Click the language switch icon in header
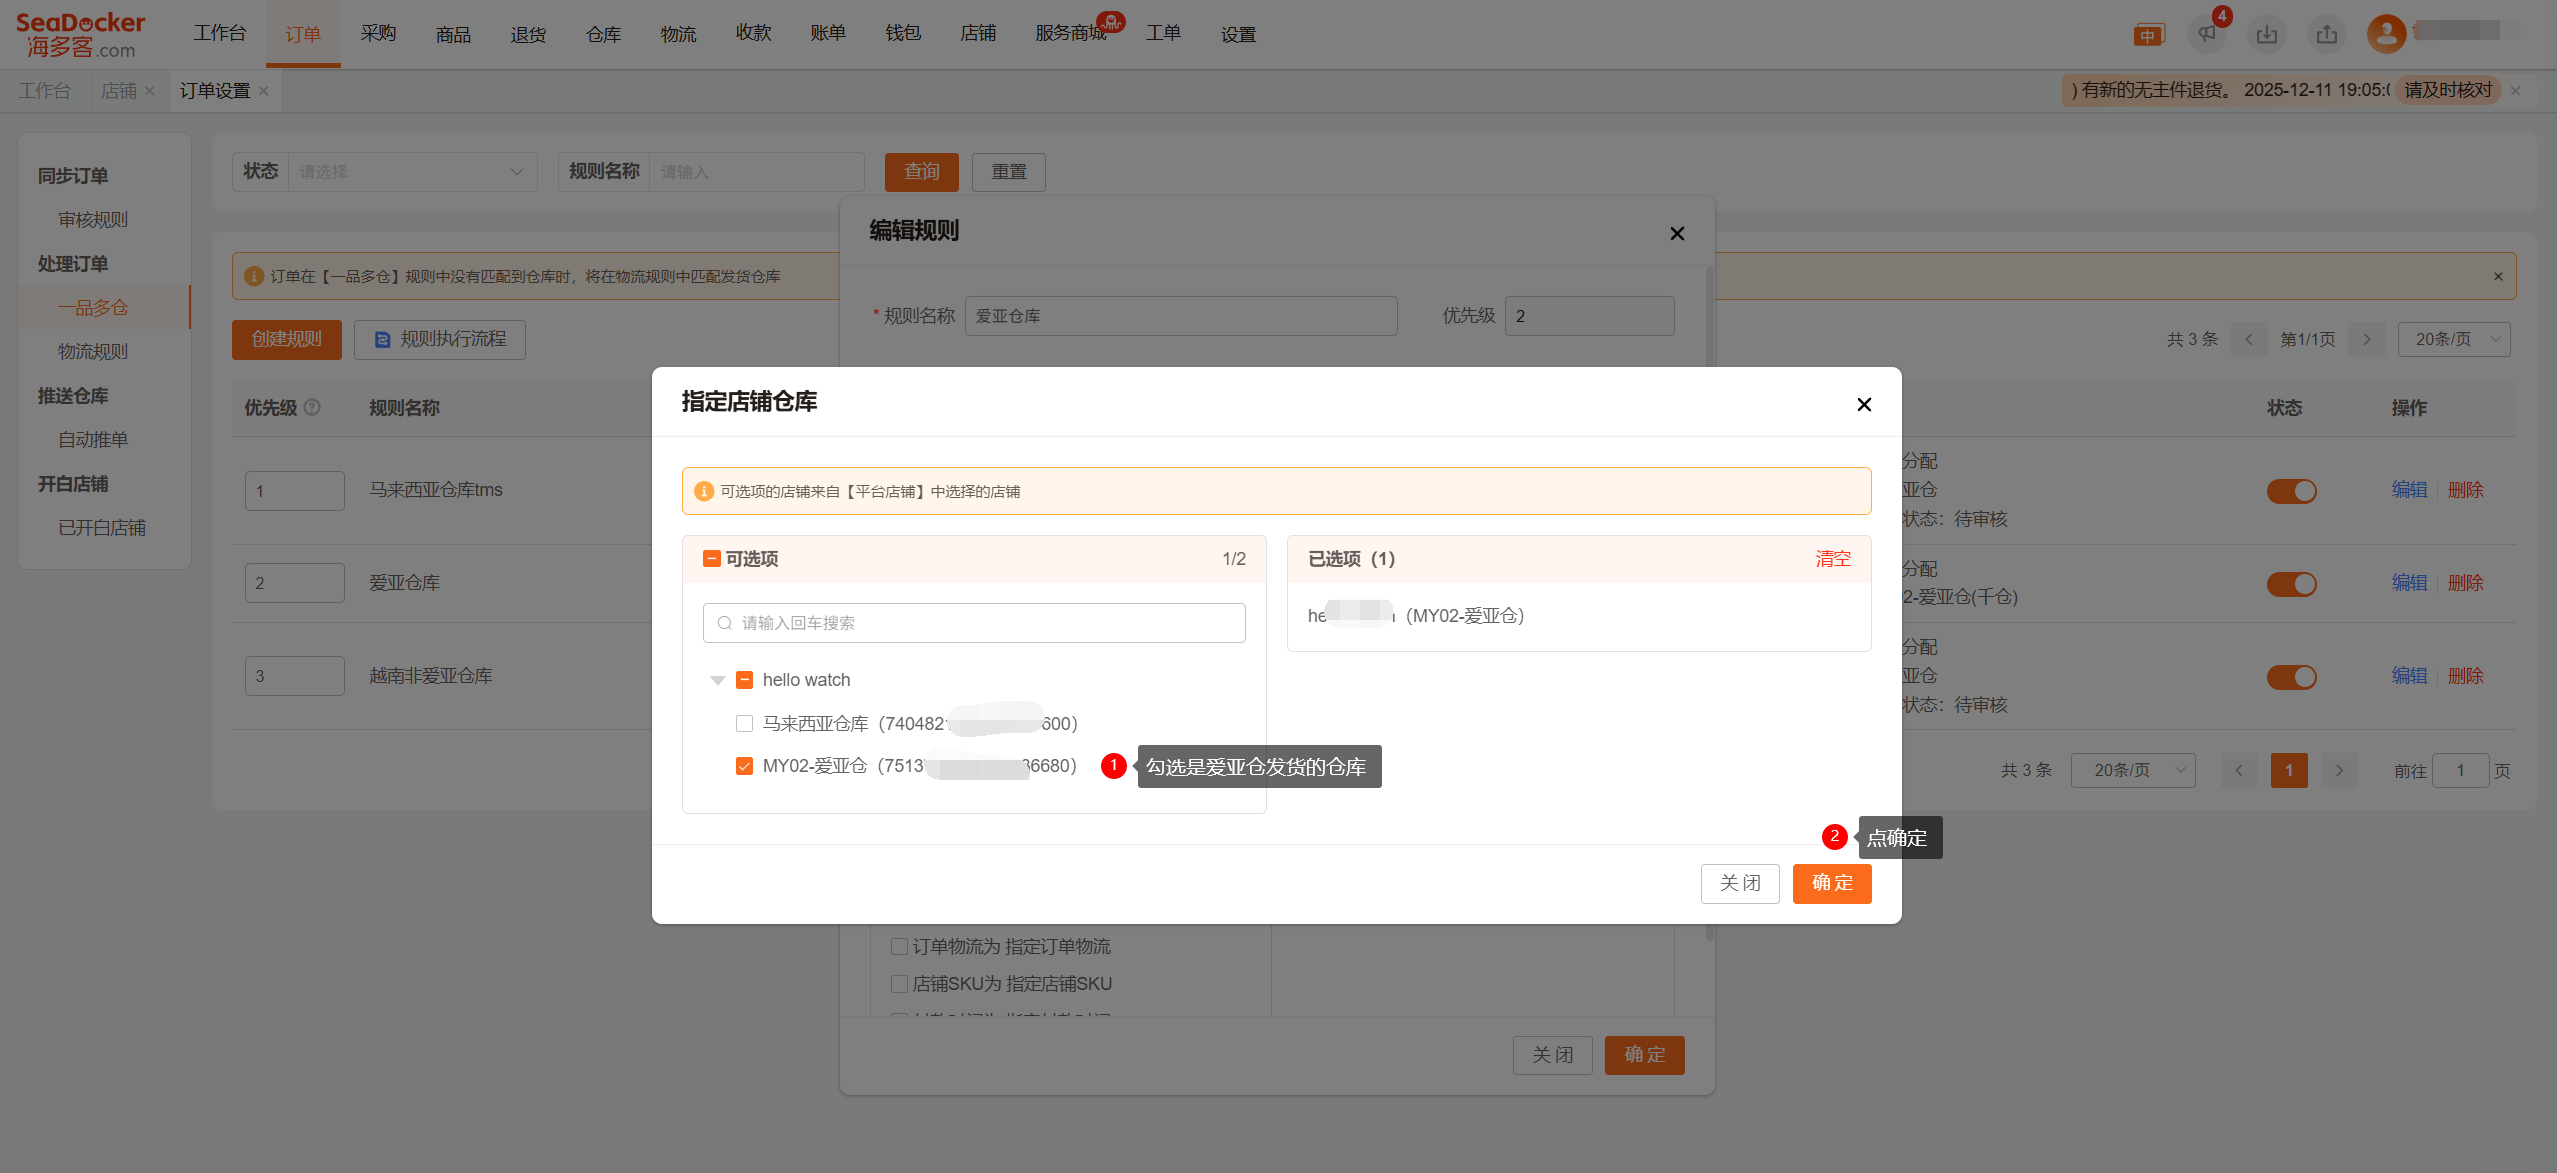The image size is (2557, 1173). point(2148,36)
